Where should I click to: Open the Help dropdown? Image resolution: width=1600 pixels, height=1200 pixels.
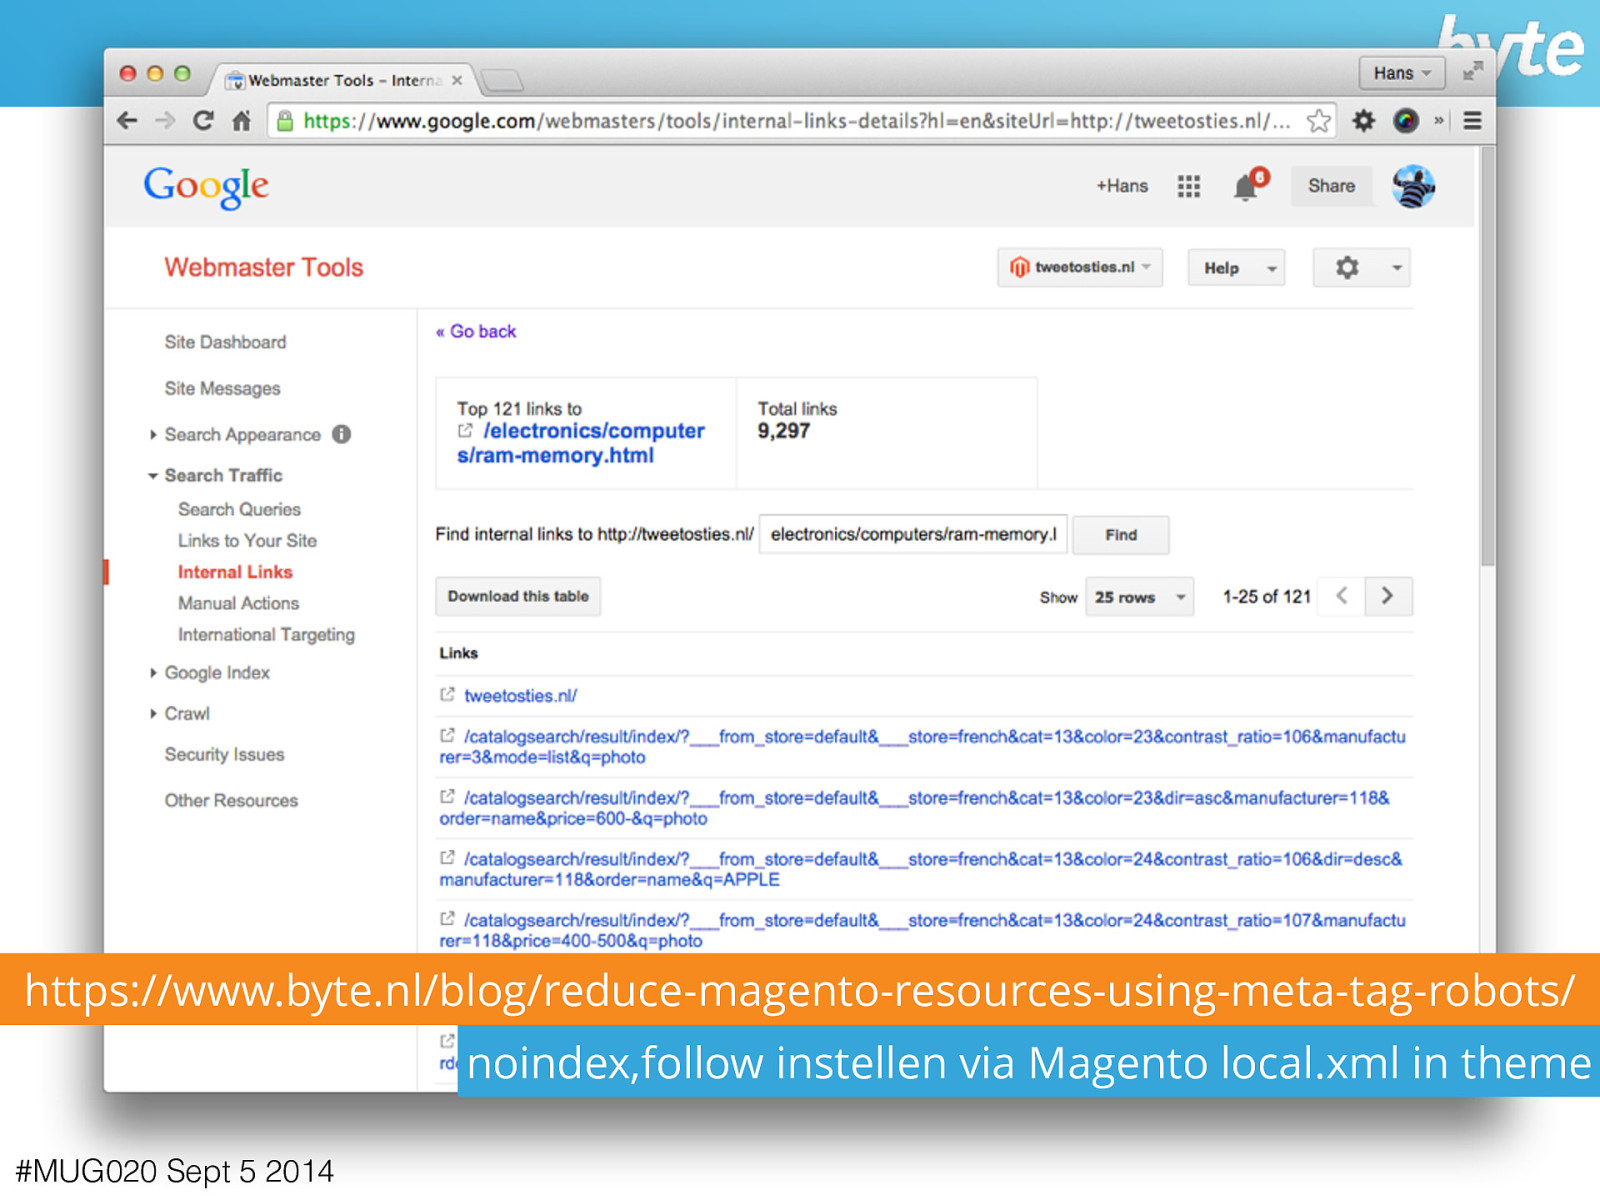pos(1237,268)
